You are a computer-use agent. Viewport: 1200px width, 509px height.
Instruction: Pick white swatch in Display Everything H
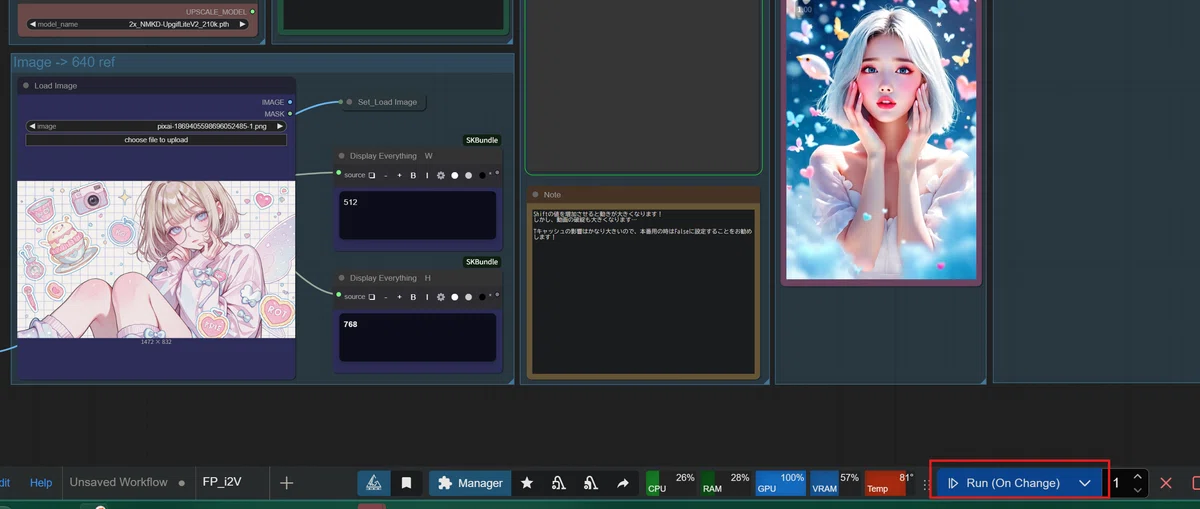(454, 297)
